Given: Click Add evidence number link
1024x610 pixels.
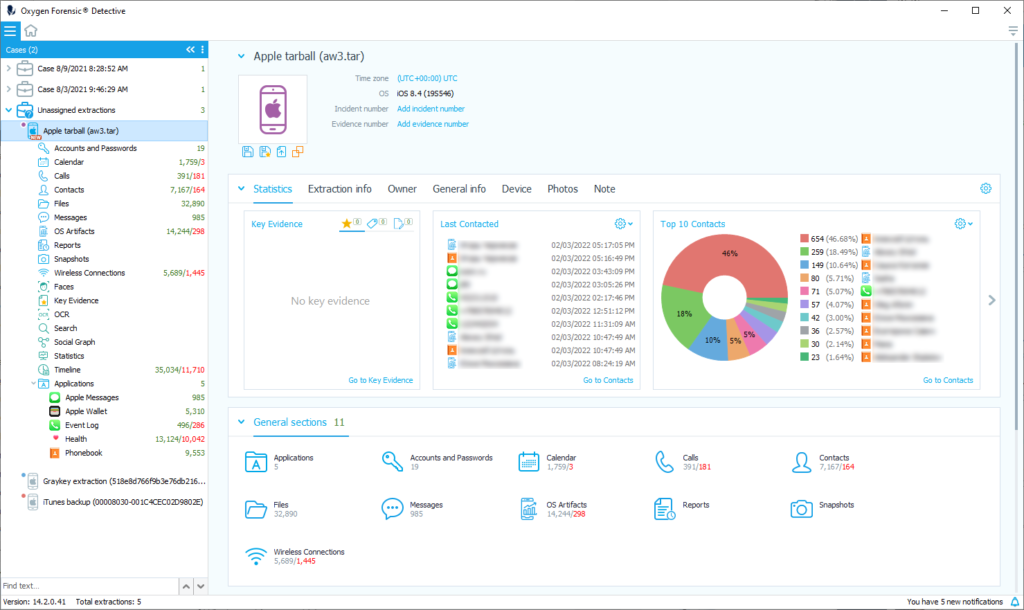Looking at the screenshot, I should point(432,124).
